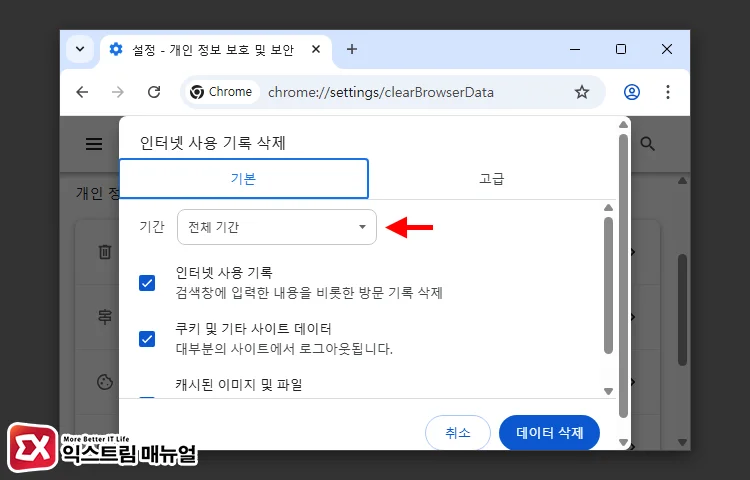Minimize the Chrome window
This screenshot has height=480, width=750.
tap(575, 49)
